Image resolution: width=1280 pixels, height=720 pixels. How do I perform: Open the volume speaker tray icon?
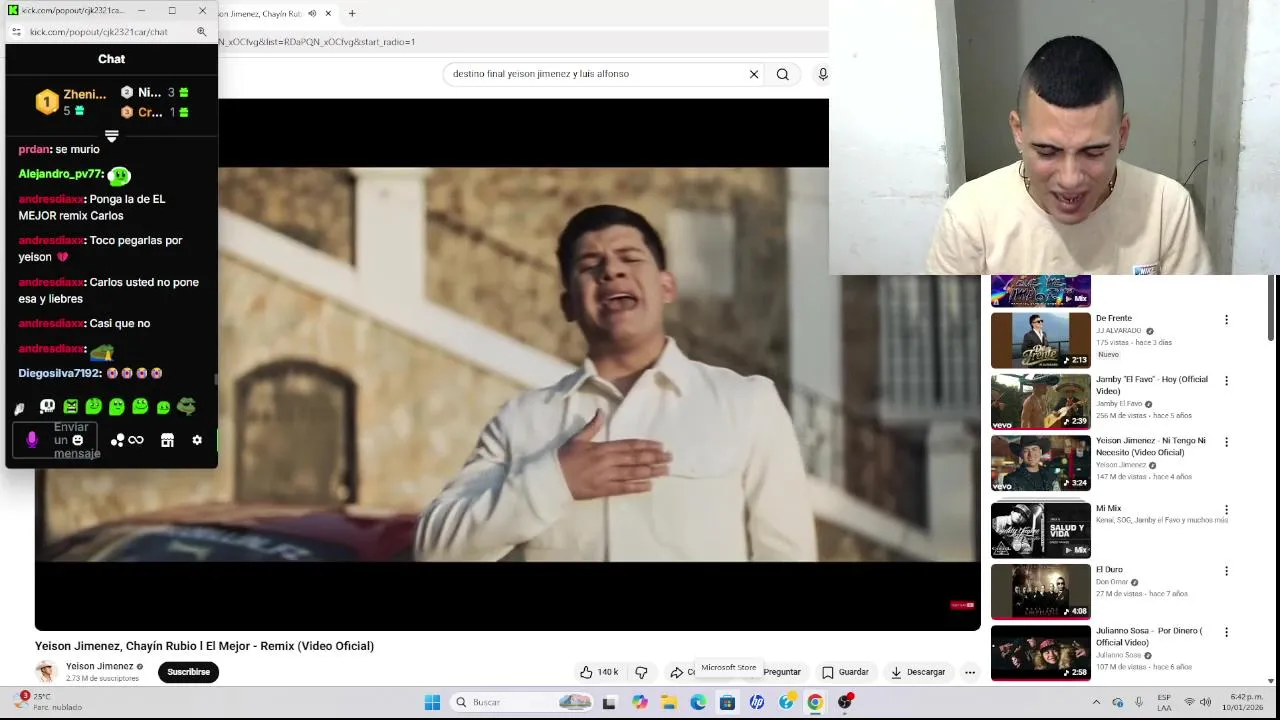pos(1205,702)
